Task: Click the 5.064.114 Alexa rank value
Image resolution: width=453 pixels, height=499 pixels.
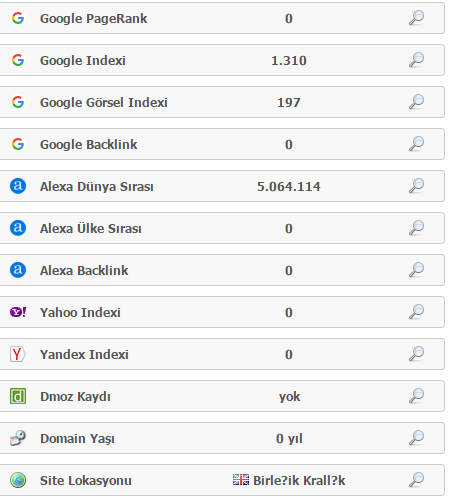Action: tap(289, 186)
